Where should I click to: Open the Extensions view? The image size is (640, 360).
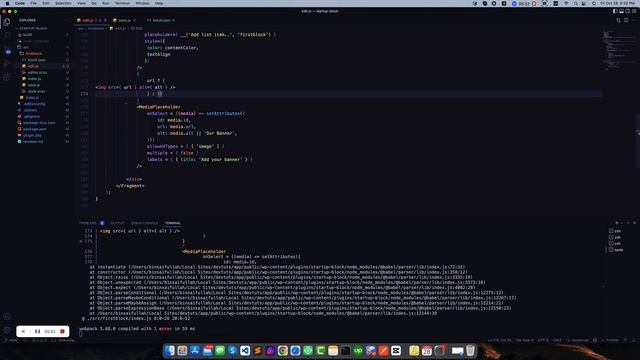coord(7,77)
